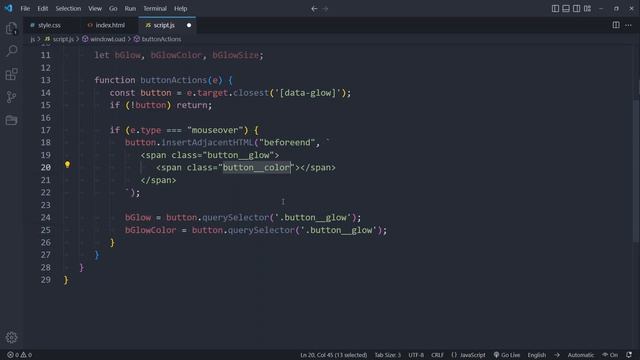Toggle the On indicator in status bar
640x360 pixels.
click(x=610, y=355)
